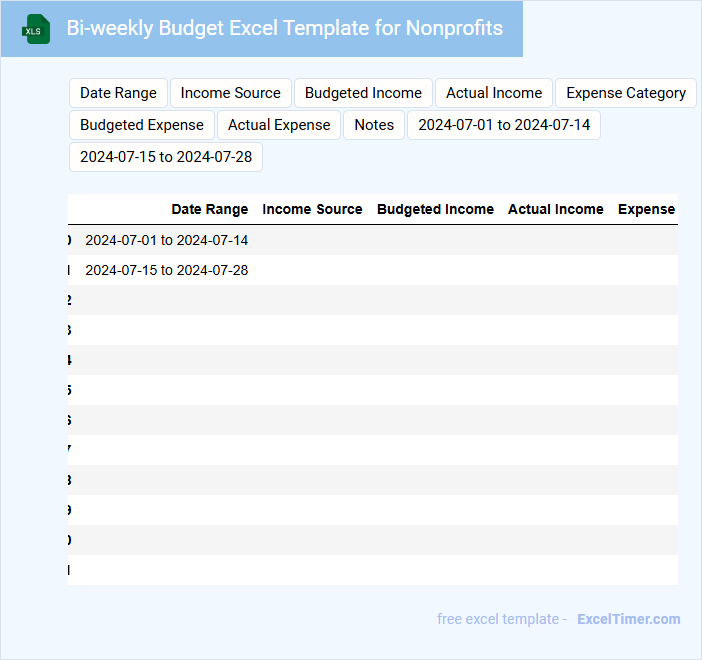Click the Income Source column header
The width and height of the screenshot is (702, 660).
(312, 209)
